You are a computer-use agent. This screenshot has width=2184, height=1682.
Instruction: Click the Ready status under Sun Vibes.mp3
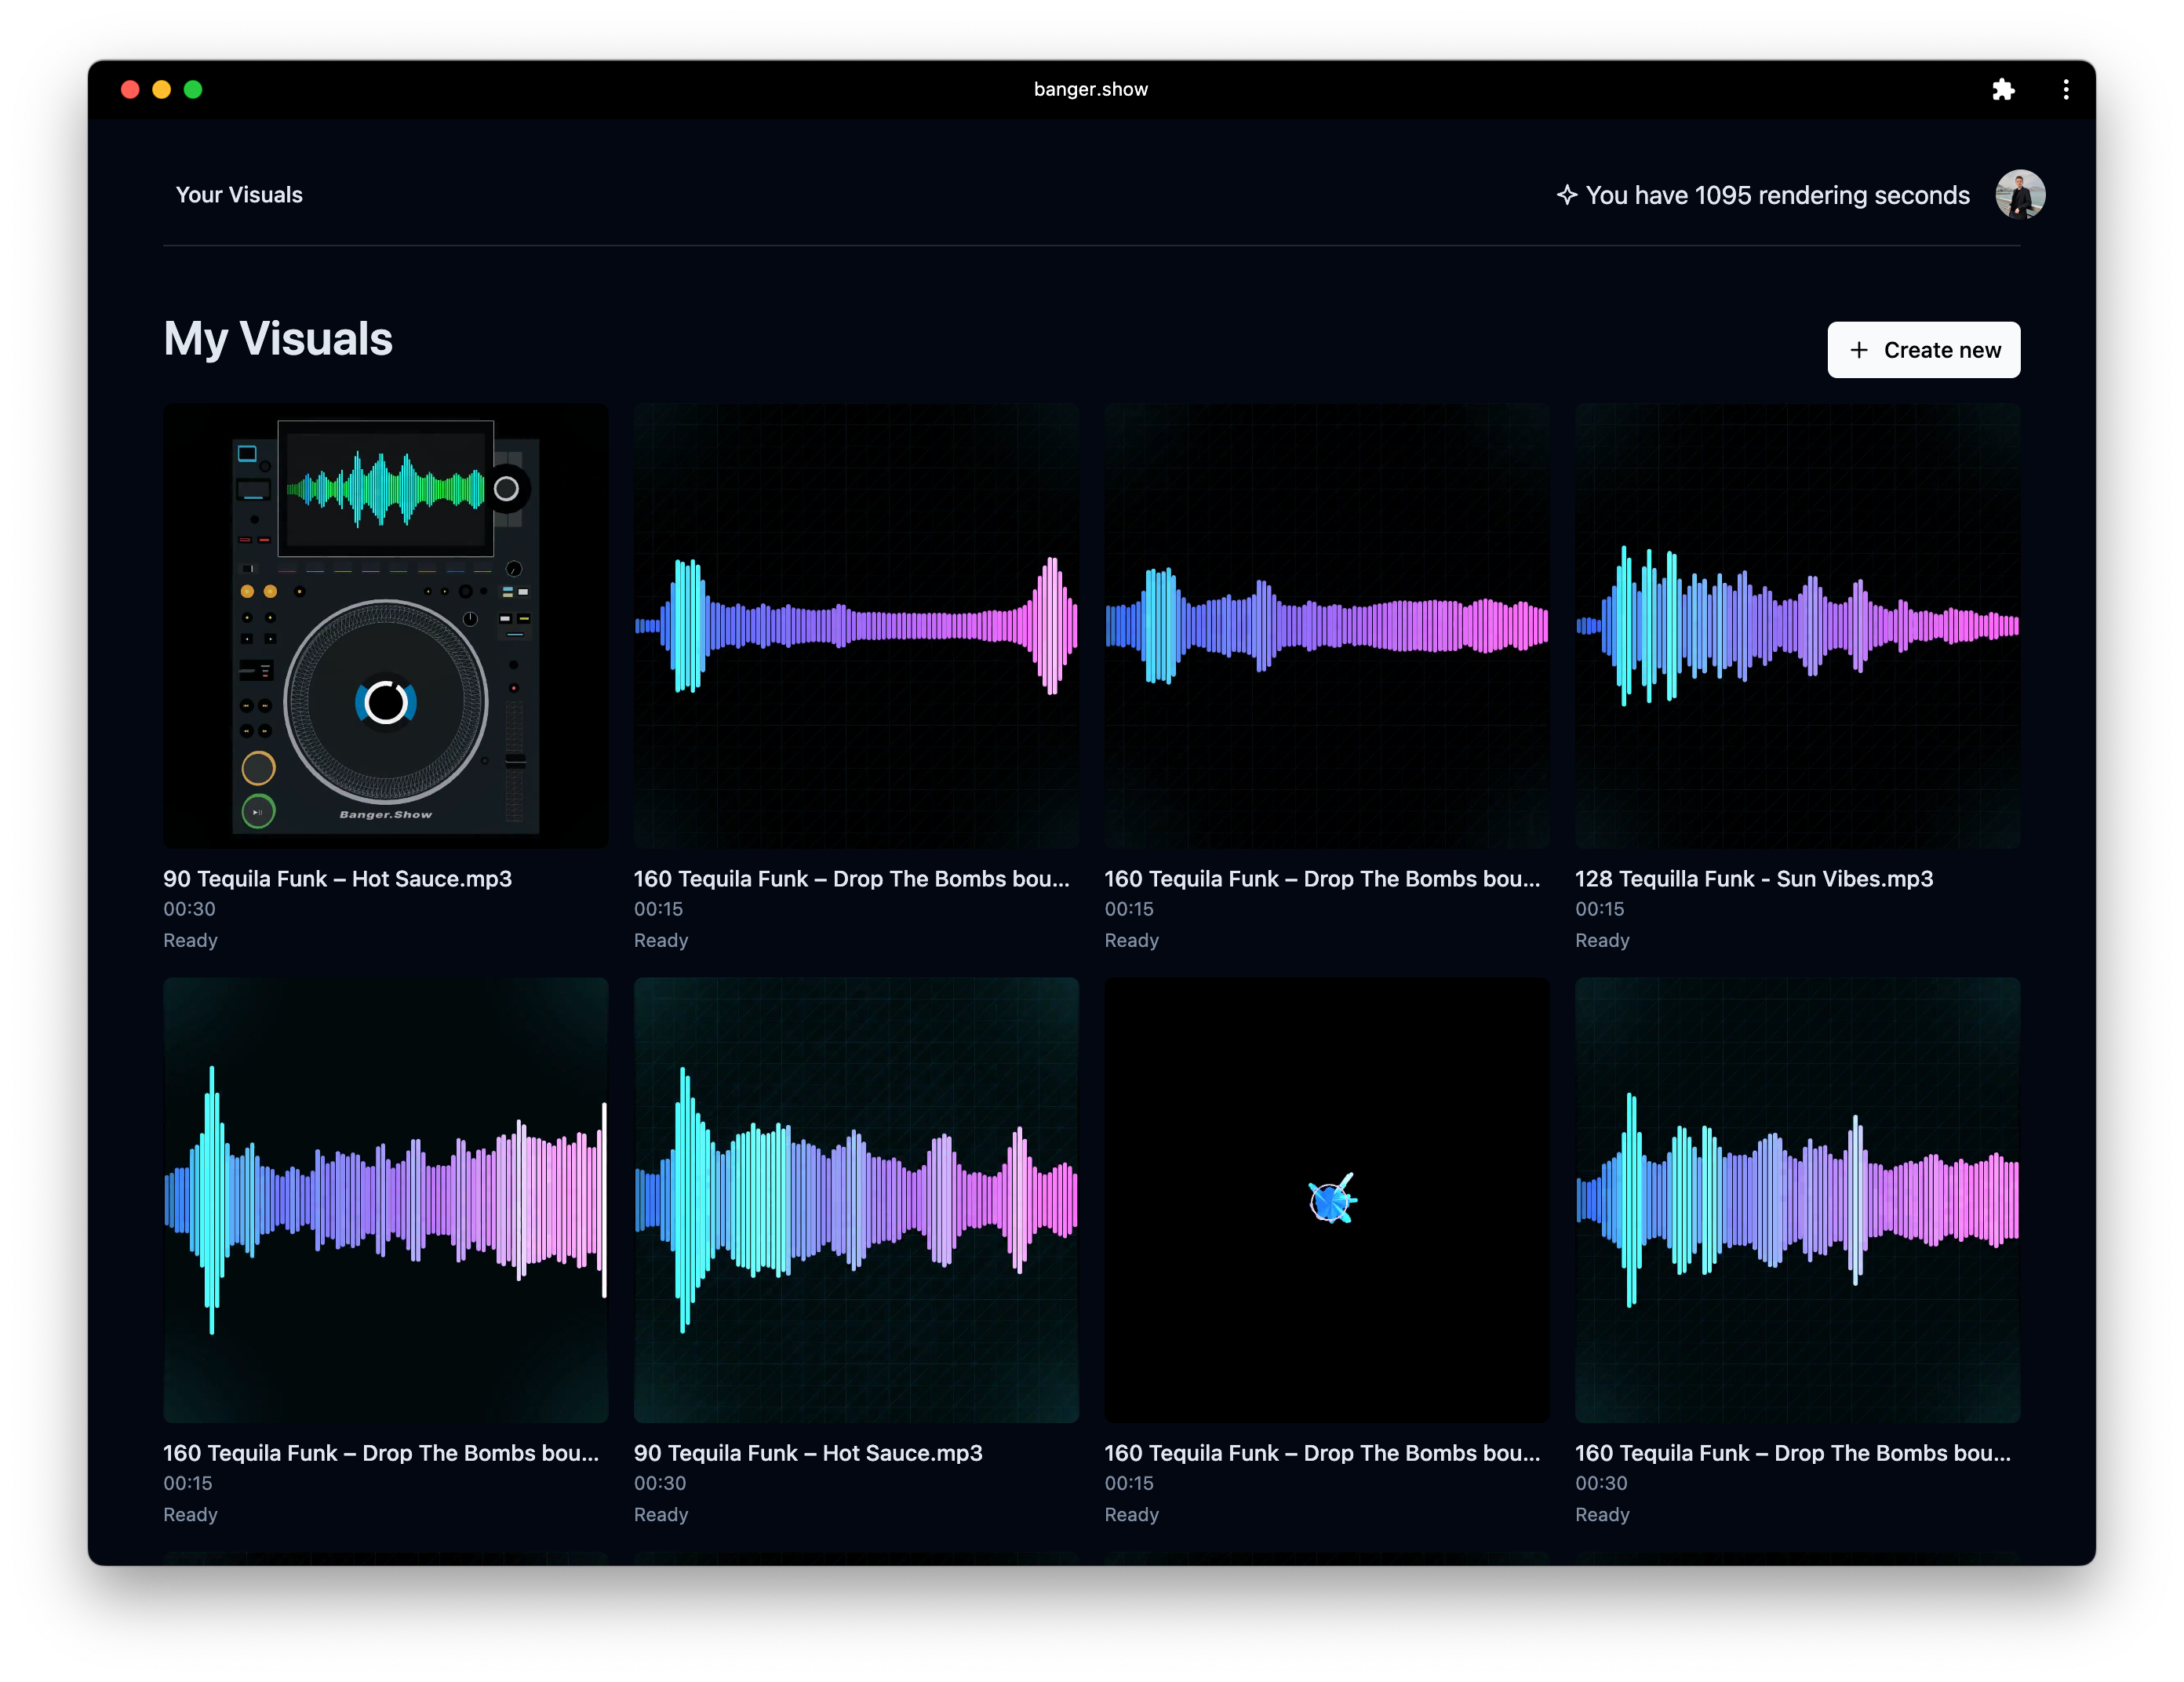(1601, 940)
